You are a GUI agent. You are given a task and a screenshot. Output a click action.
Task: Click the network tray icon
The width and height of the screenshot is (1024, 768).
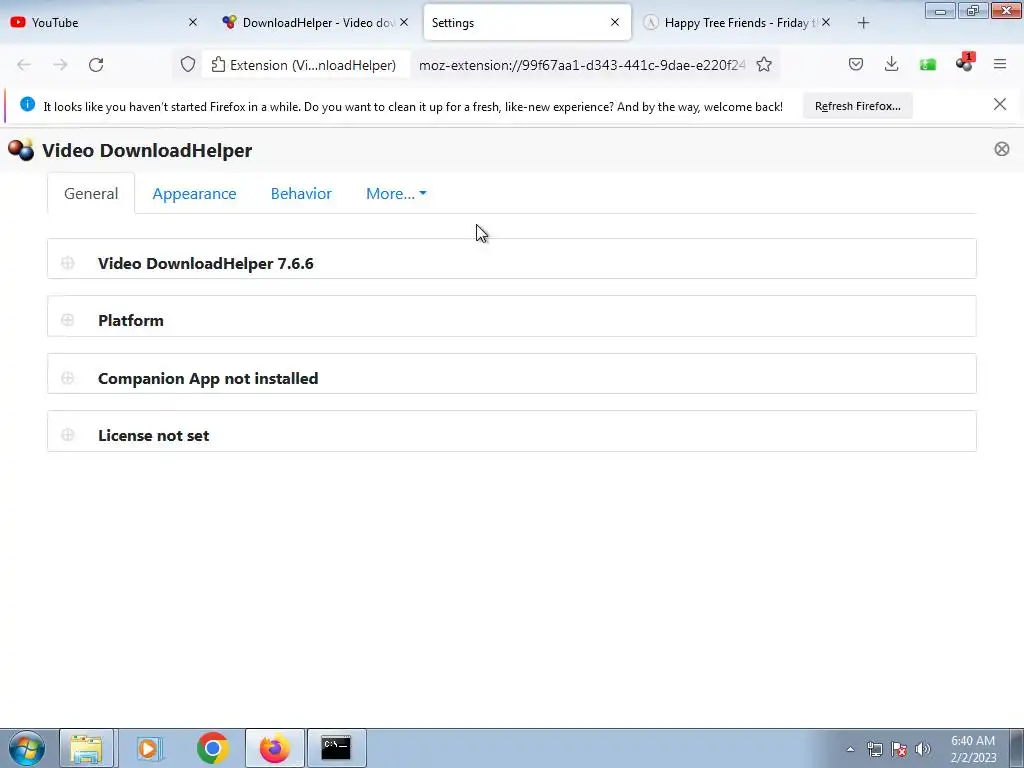tap(874, 749)
